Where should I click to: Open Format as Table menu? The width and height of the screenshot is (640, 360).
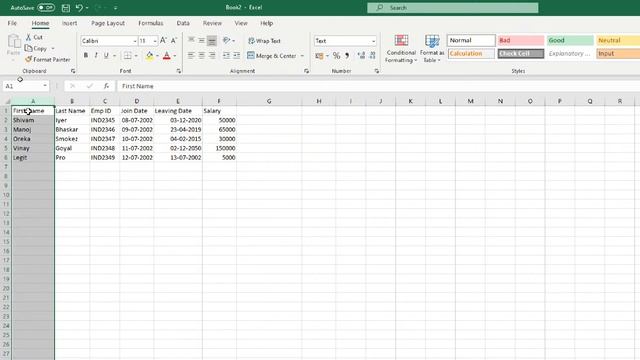click(x=432, y=49)
